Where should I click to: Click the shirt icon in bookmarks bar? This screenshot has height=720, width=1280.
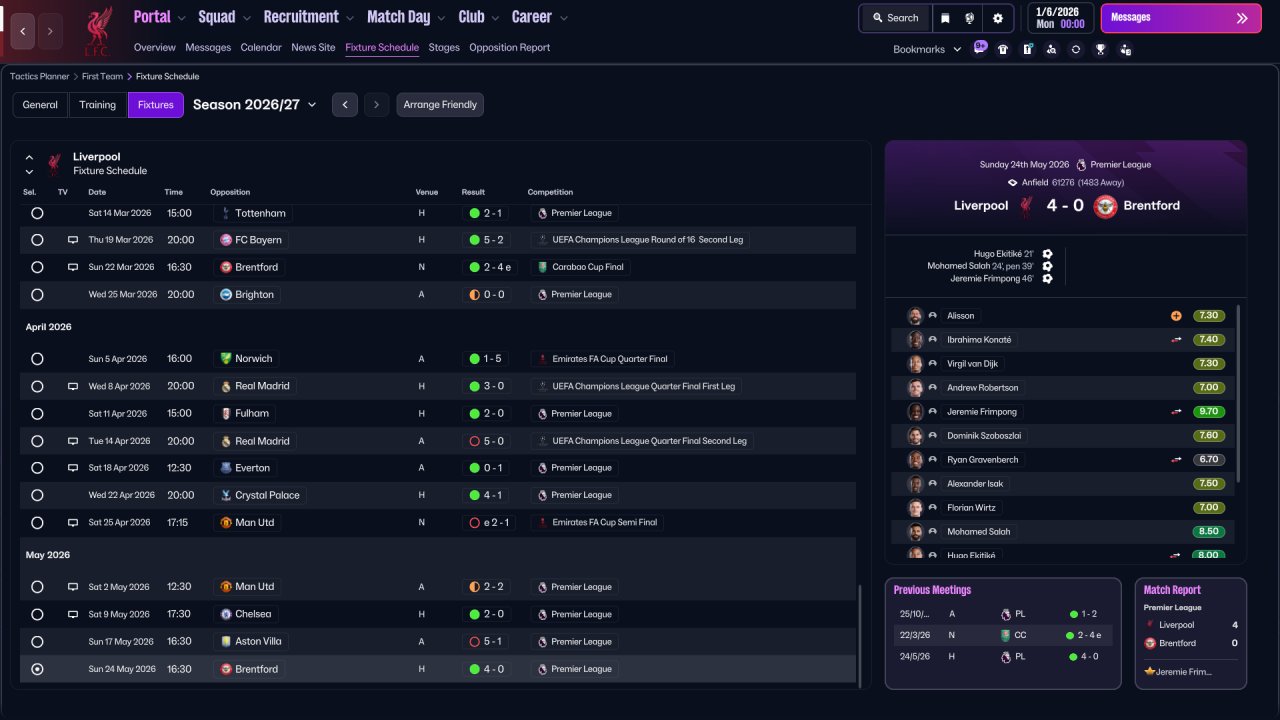(1003, 49)
